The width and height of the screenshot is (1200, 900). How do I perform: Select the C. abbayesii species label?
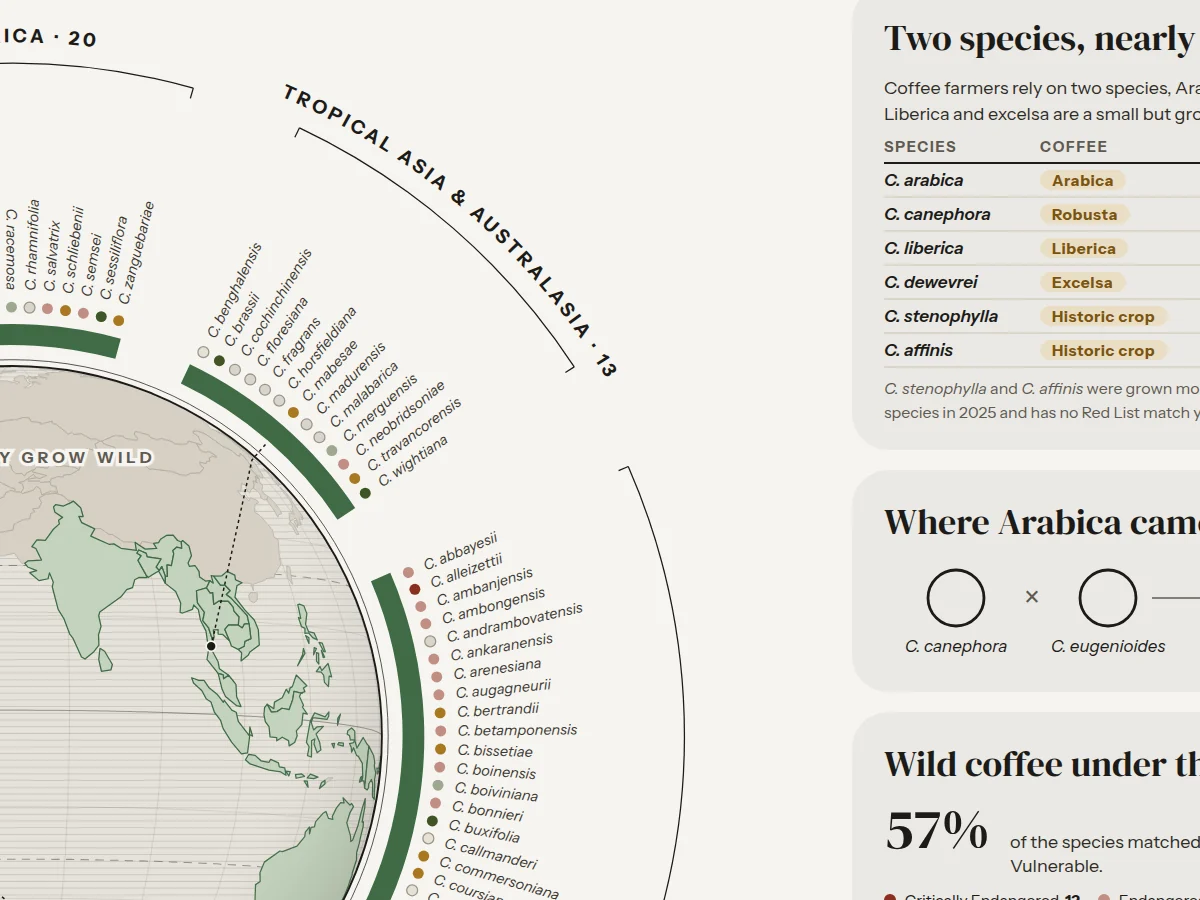click(x=460, y=552)
